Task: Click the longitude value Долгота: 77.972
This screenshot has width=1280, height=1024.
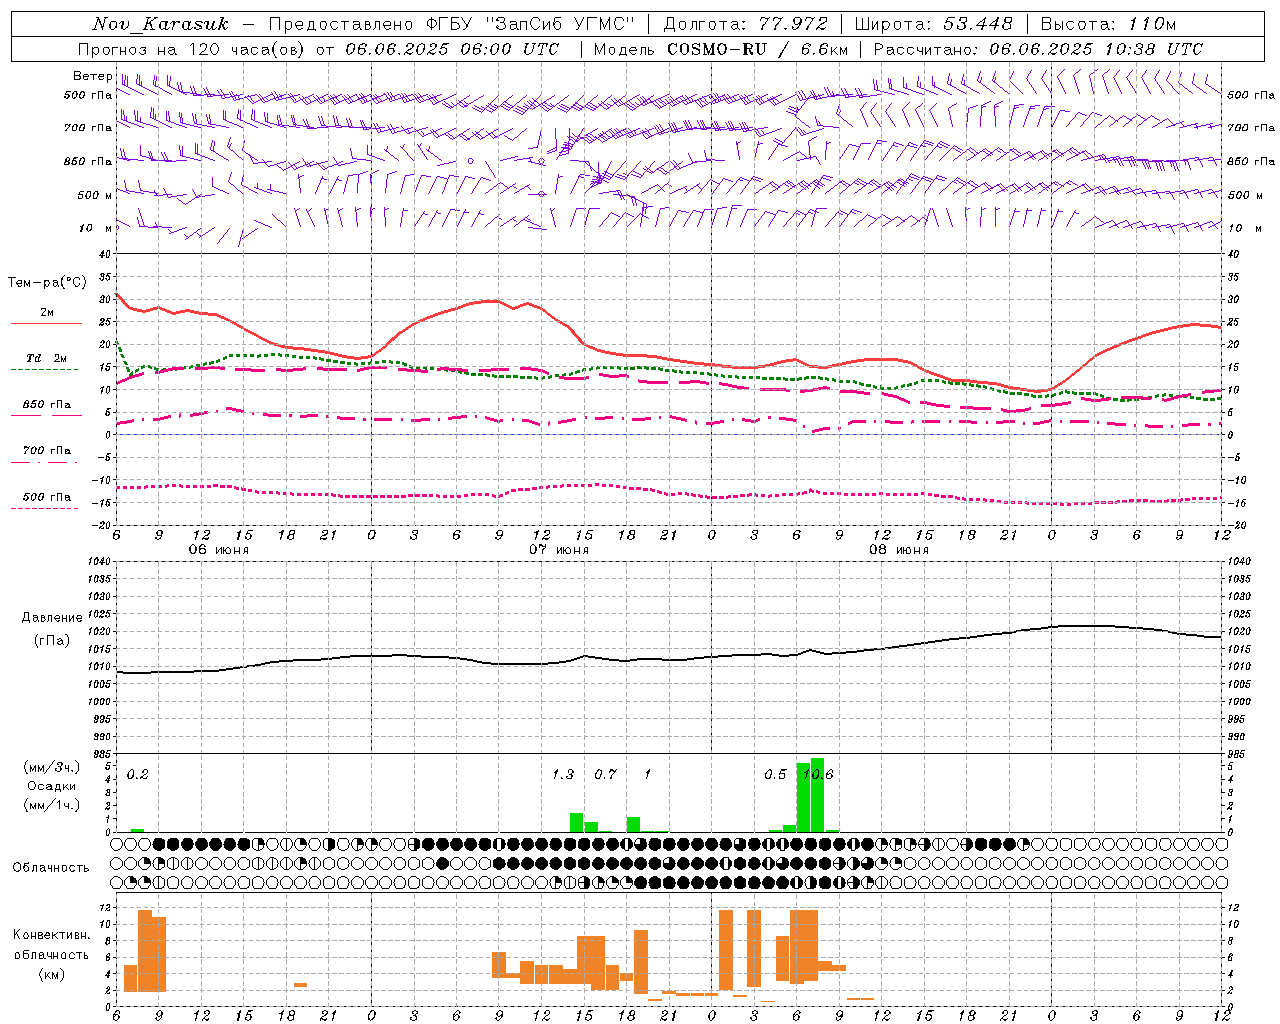Action: (x=746, y=24)
